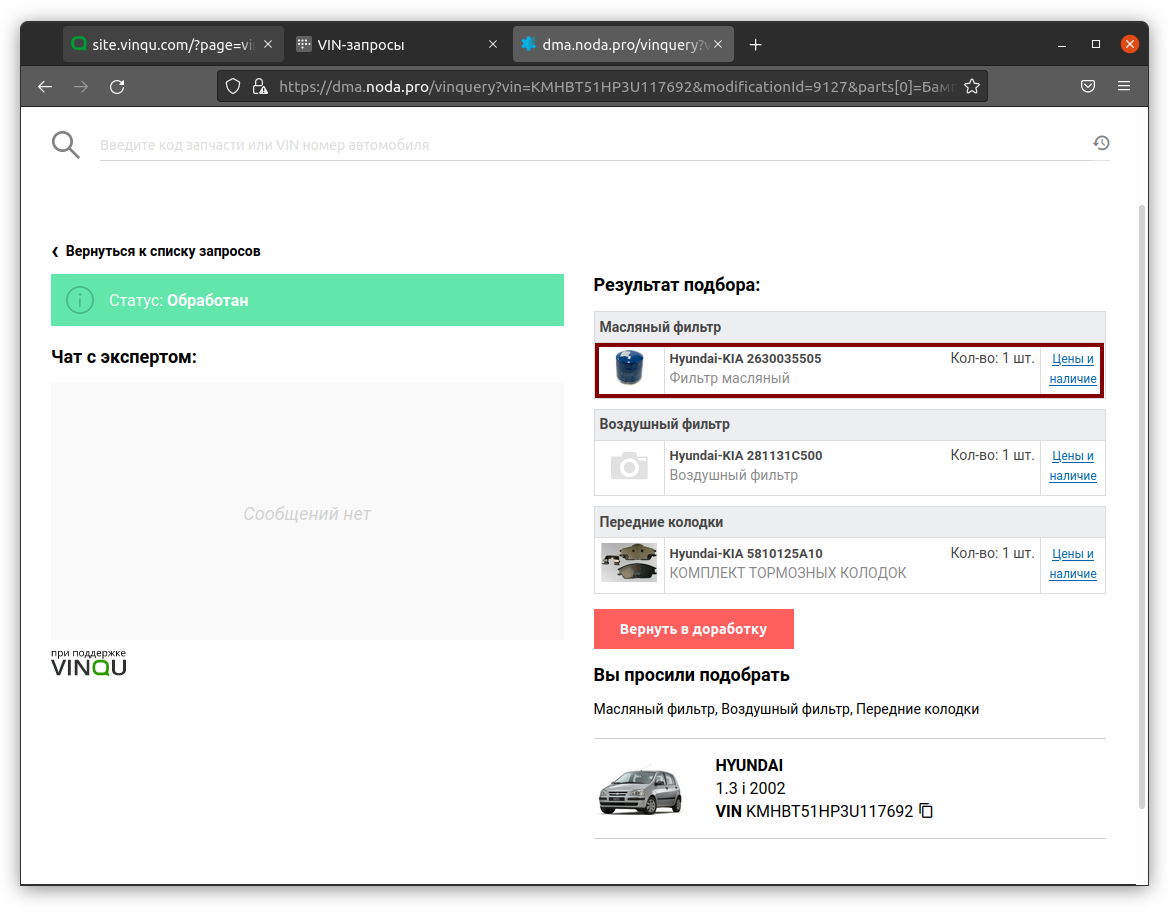Click the status info circle icon

click(80, 300)
